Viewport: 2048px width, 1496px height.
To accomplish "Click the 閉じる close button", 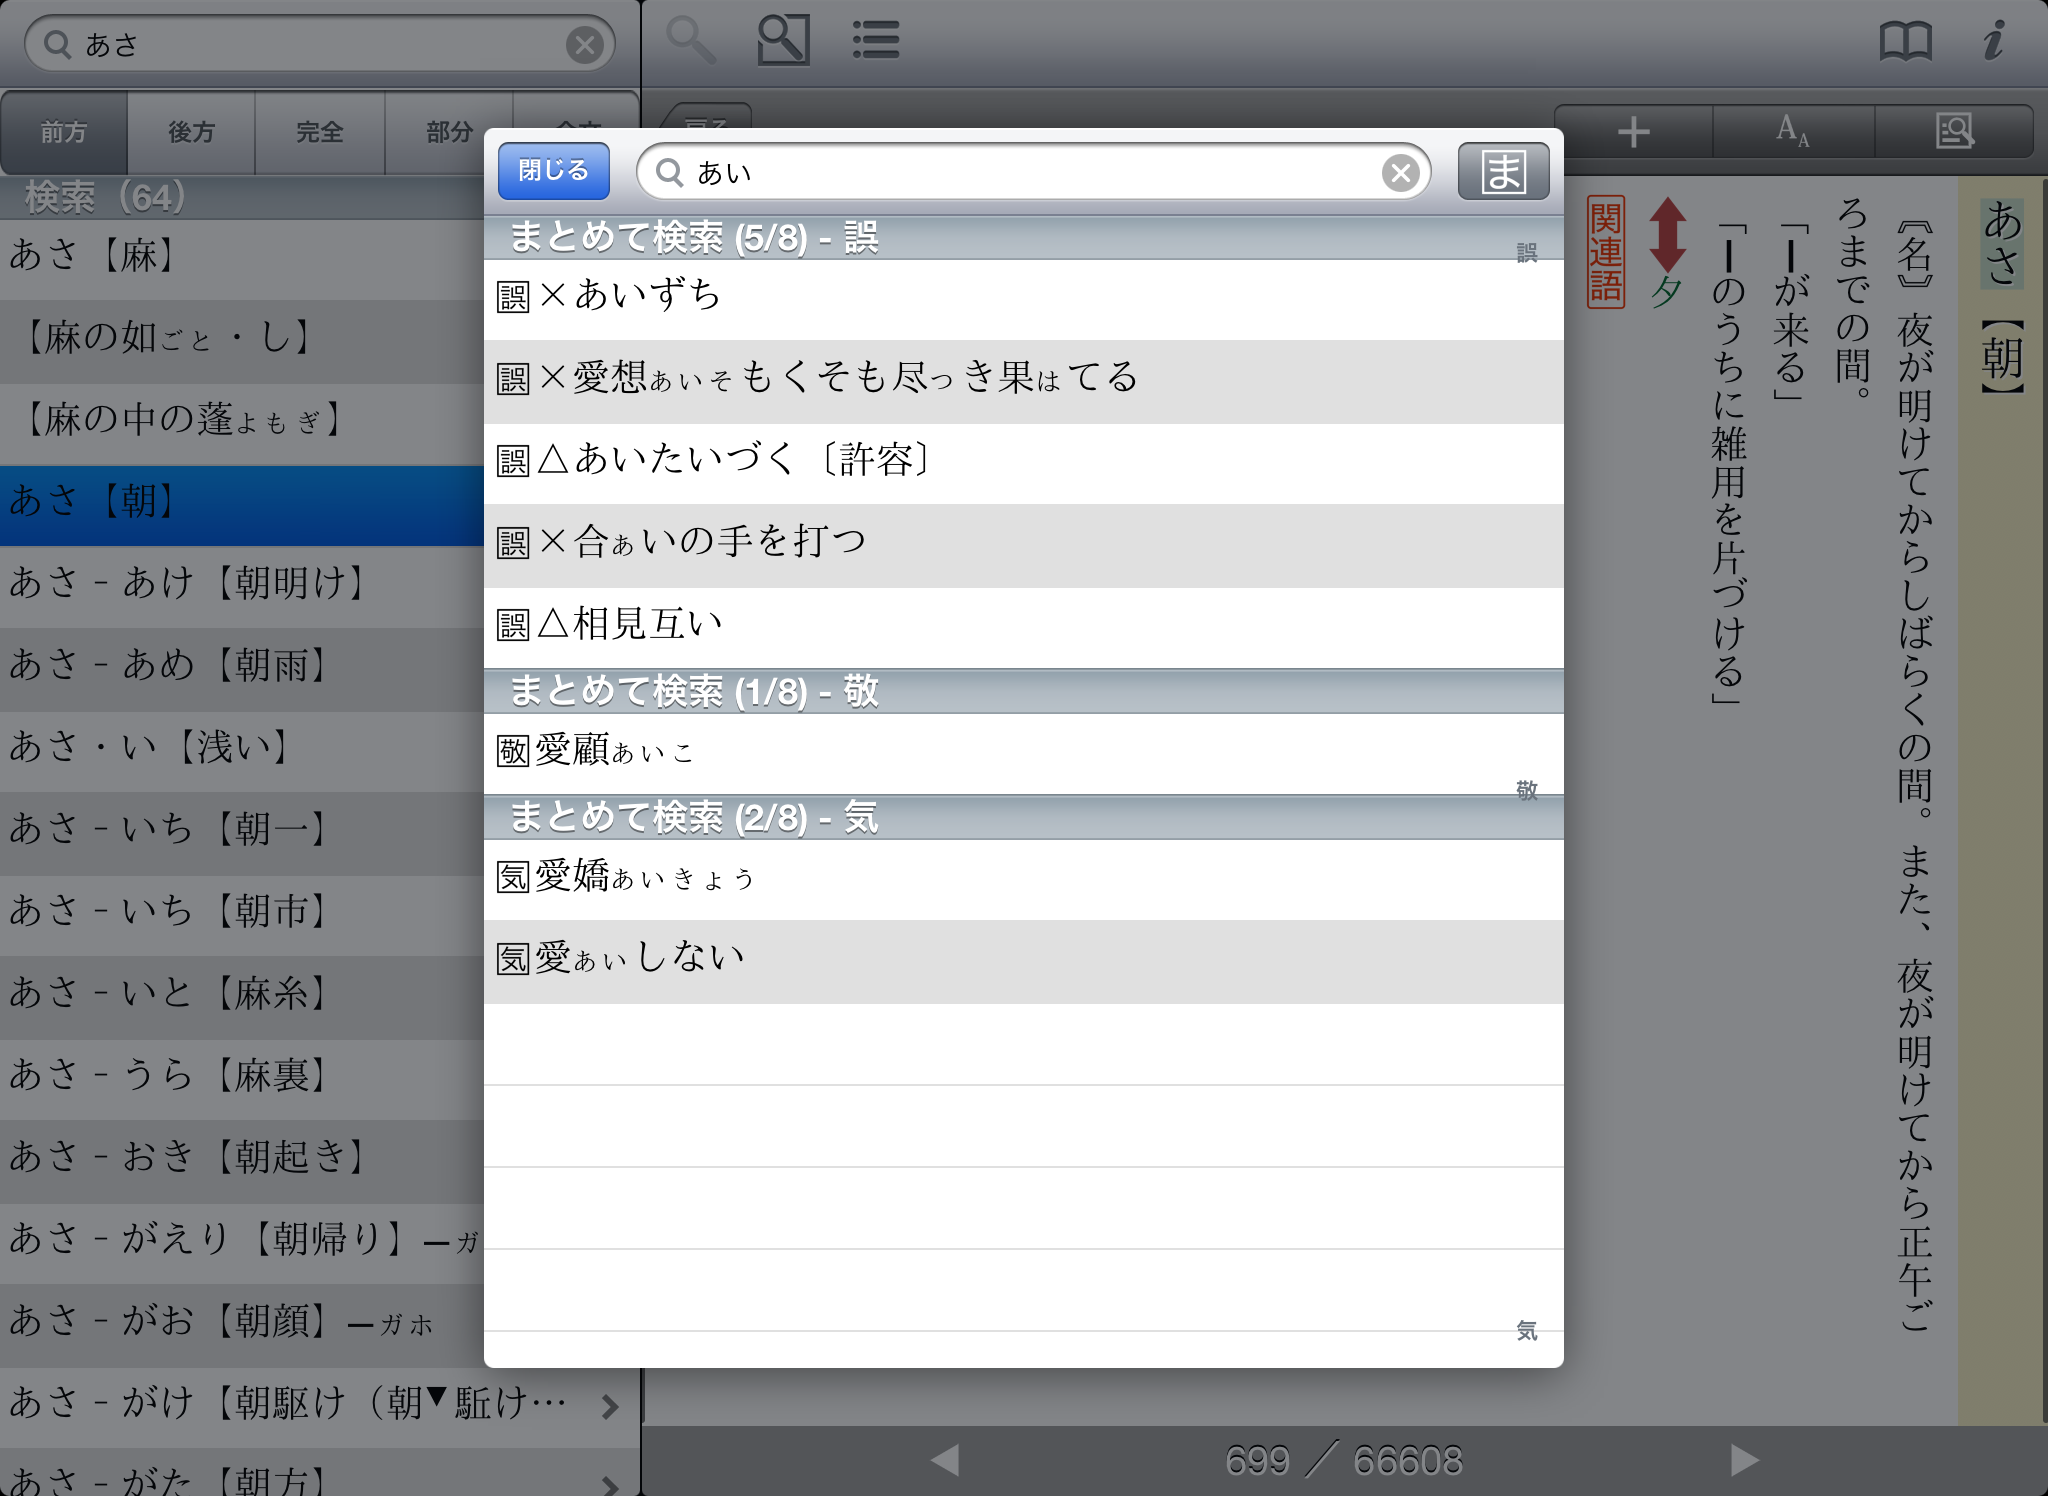I will [x=553, y=171].
